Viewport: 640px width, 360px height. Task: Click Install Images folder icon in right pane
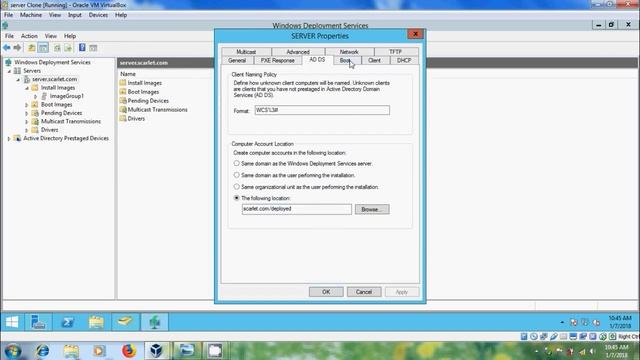click(123, 83)
